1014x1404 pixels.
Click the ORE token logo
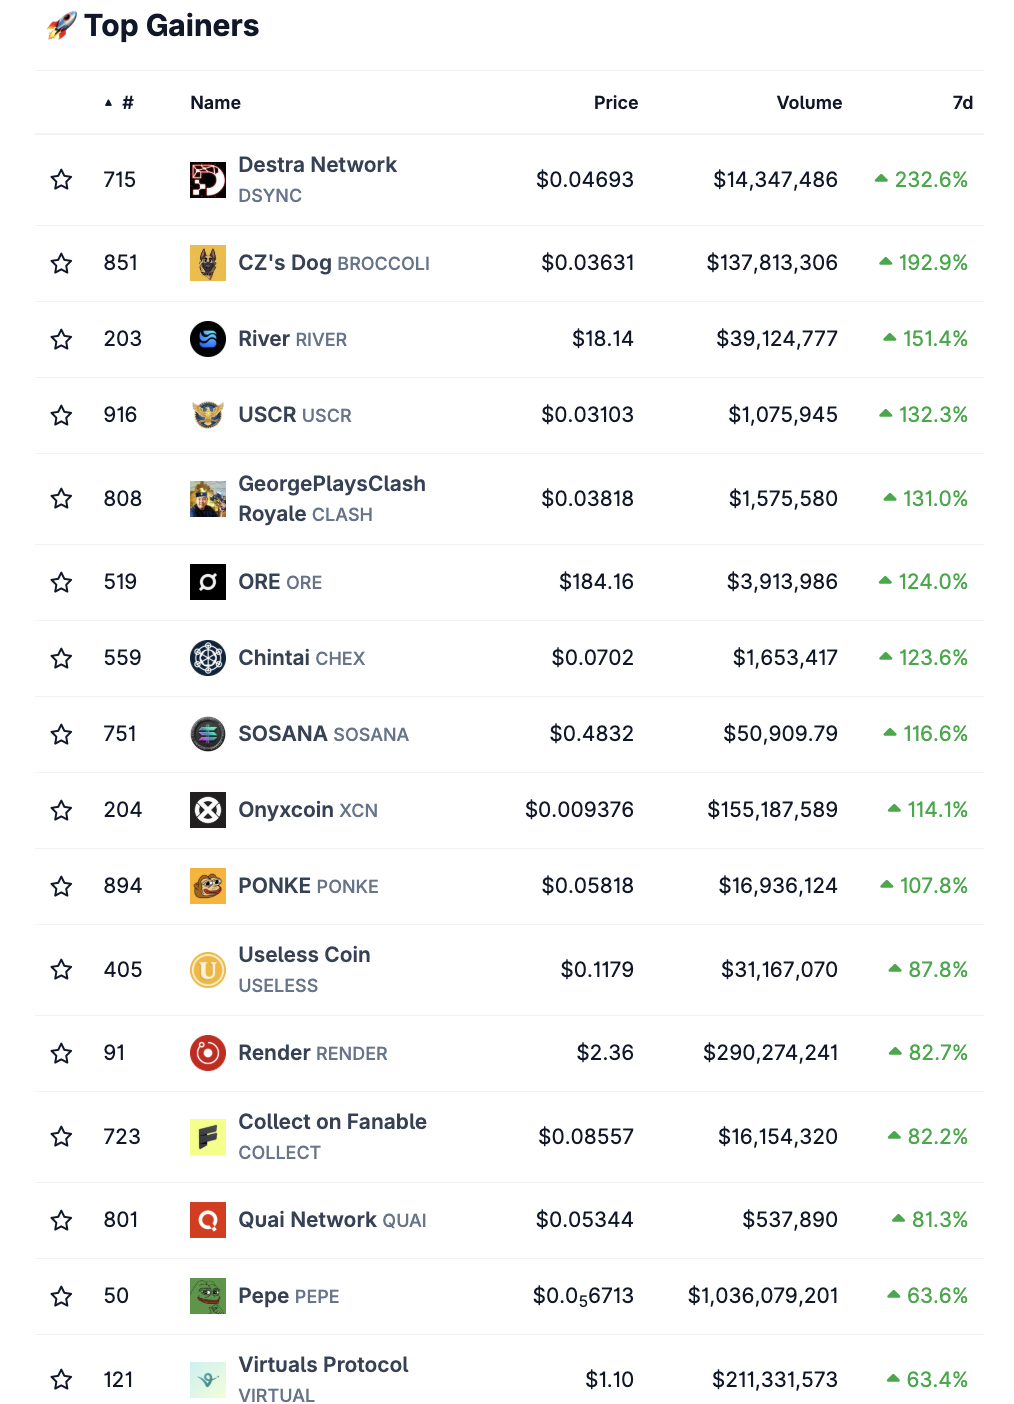click(x=207, y=581)
